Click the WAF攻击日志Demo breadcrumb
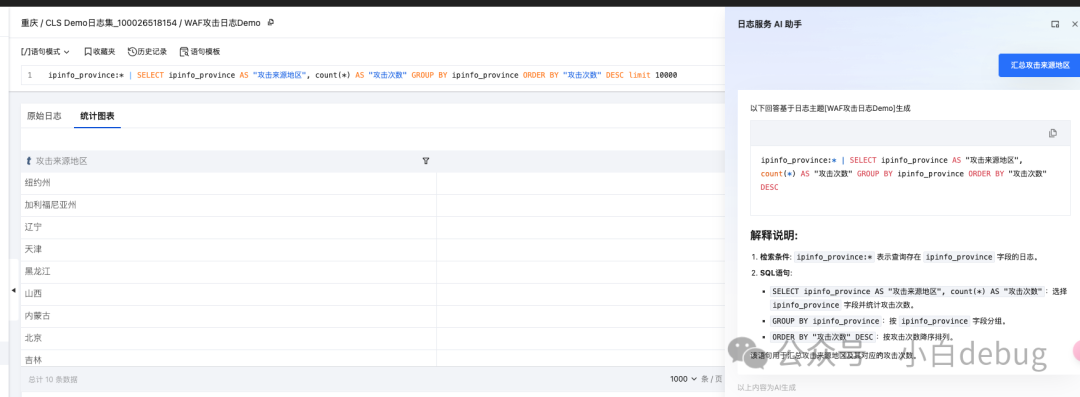Image resolution: width=1080 pixels, height=397 pixels. click(222, 23)
